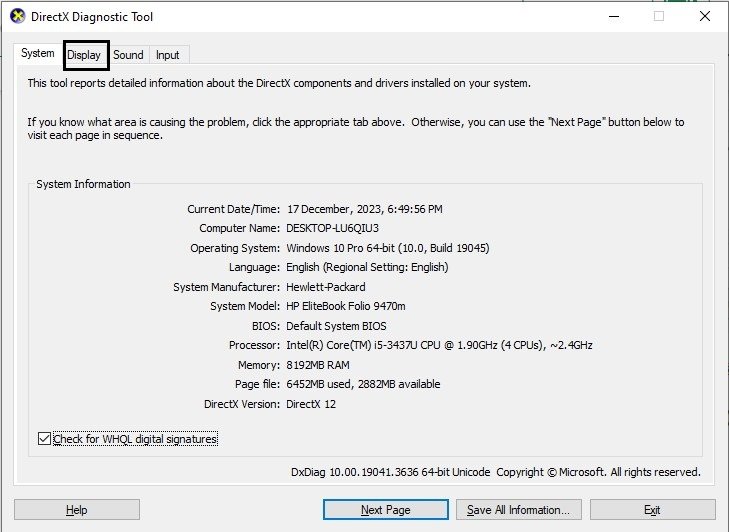This screenshot has width=729, height=532.
Task: Click the DirectX Version: field label
Action: (x=242, y=404)
